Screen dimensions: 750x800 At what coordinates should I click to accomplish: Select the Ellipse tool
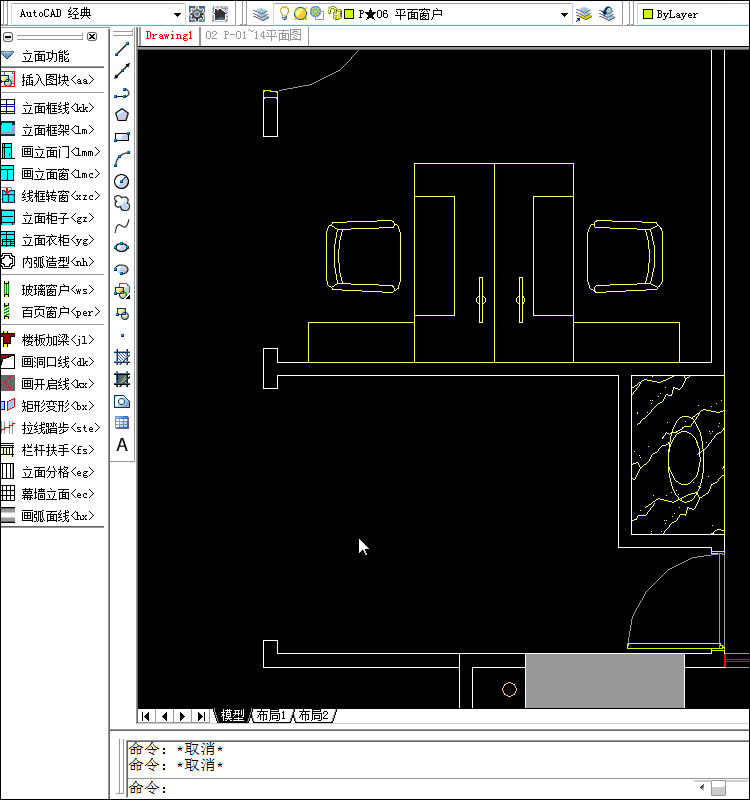(122, 247)
